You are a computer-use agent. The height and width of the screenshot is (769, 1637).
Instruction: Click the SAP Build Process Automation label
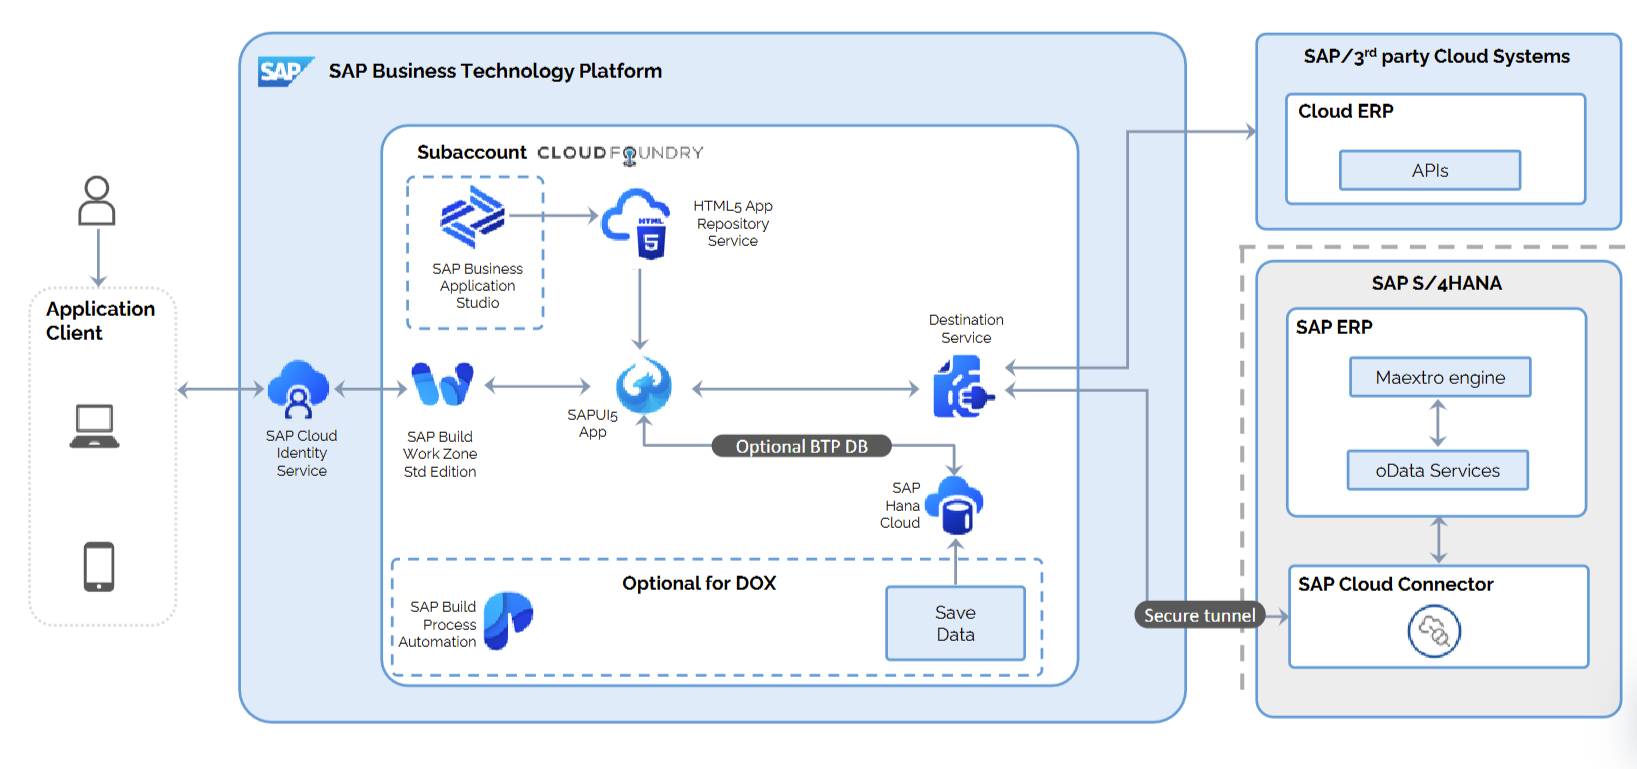[438, 624]
